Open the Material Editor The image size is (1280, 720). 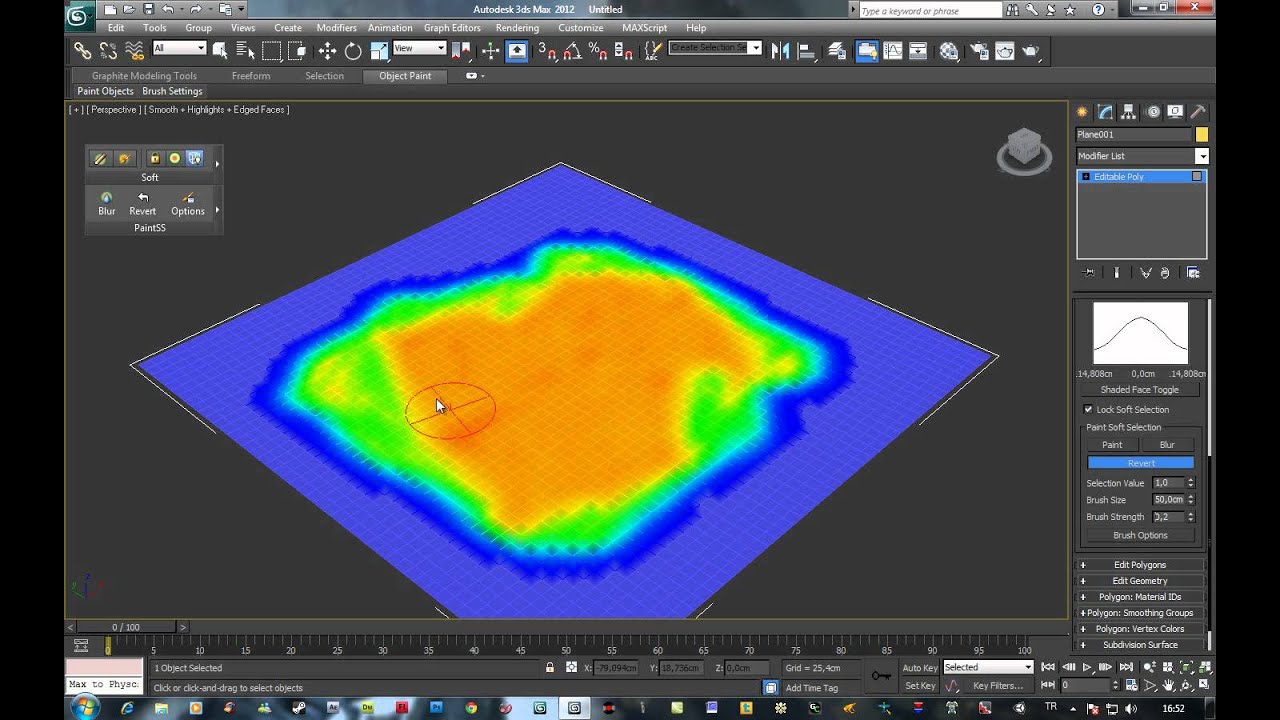[x=949, y=50]
